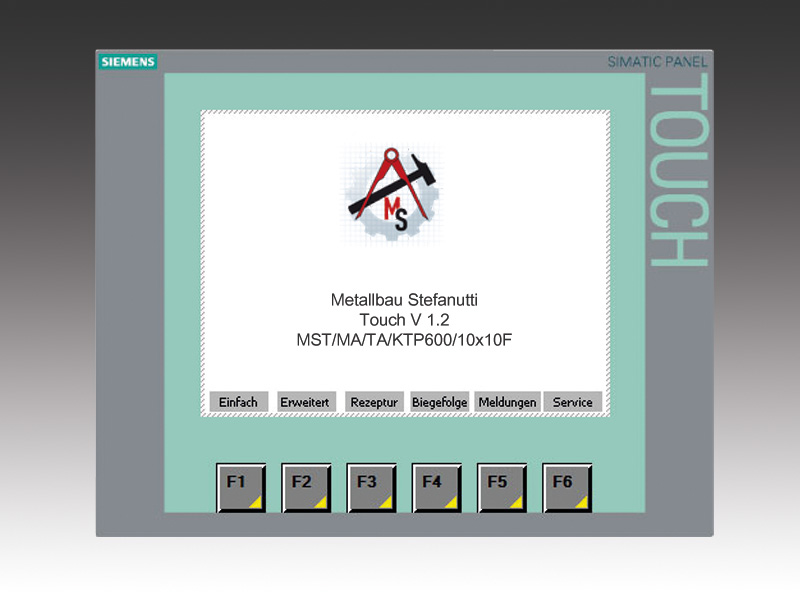Click the 'Metallbau Stefanutti' title text

pyautogui.click(x=404, y=300)
